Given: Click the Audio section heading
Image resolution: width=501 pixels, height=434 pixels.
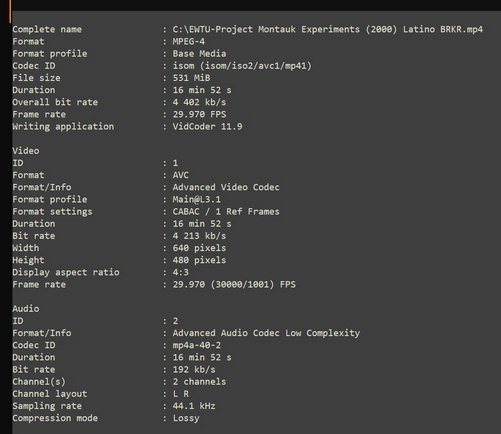Looking at the screenshot, I should point(26,309).
